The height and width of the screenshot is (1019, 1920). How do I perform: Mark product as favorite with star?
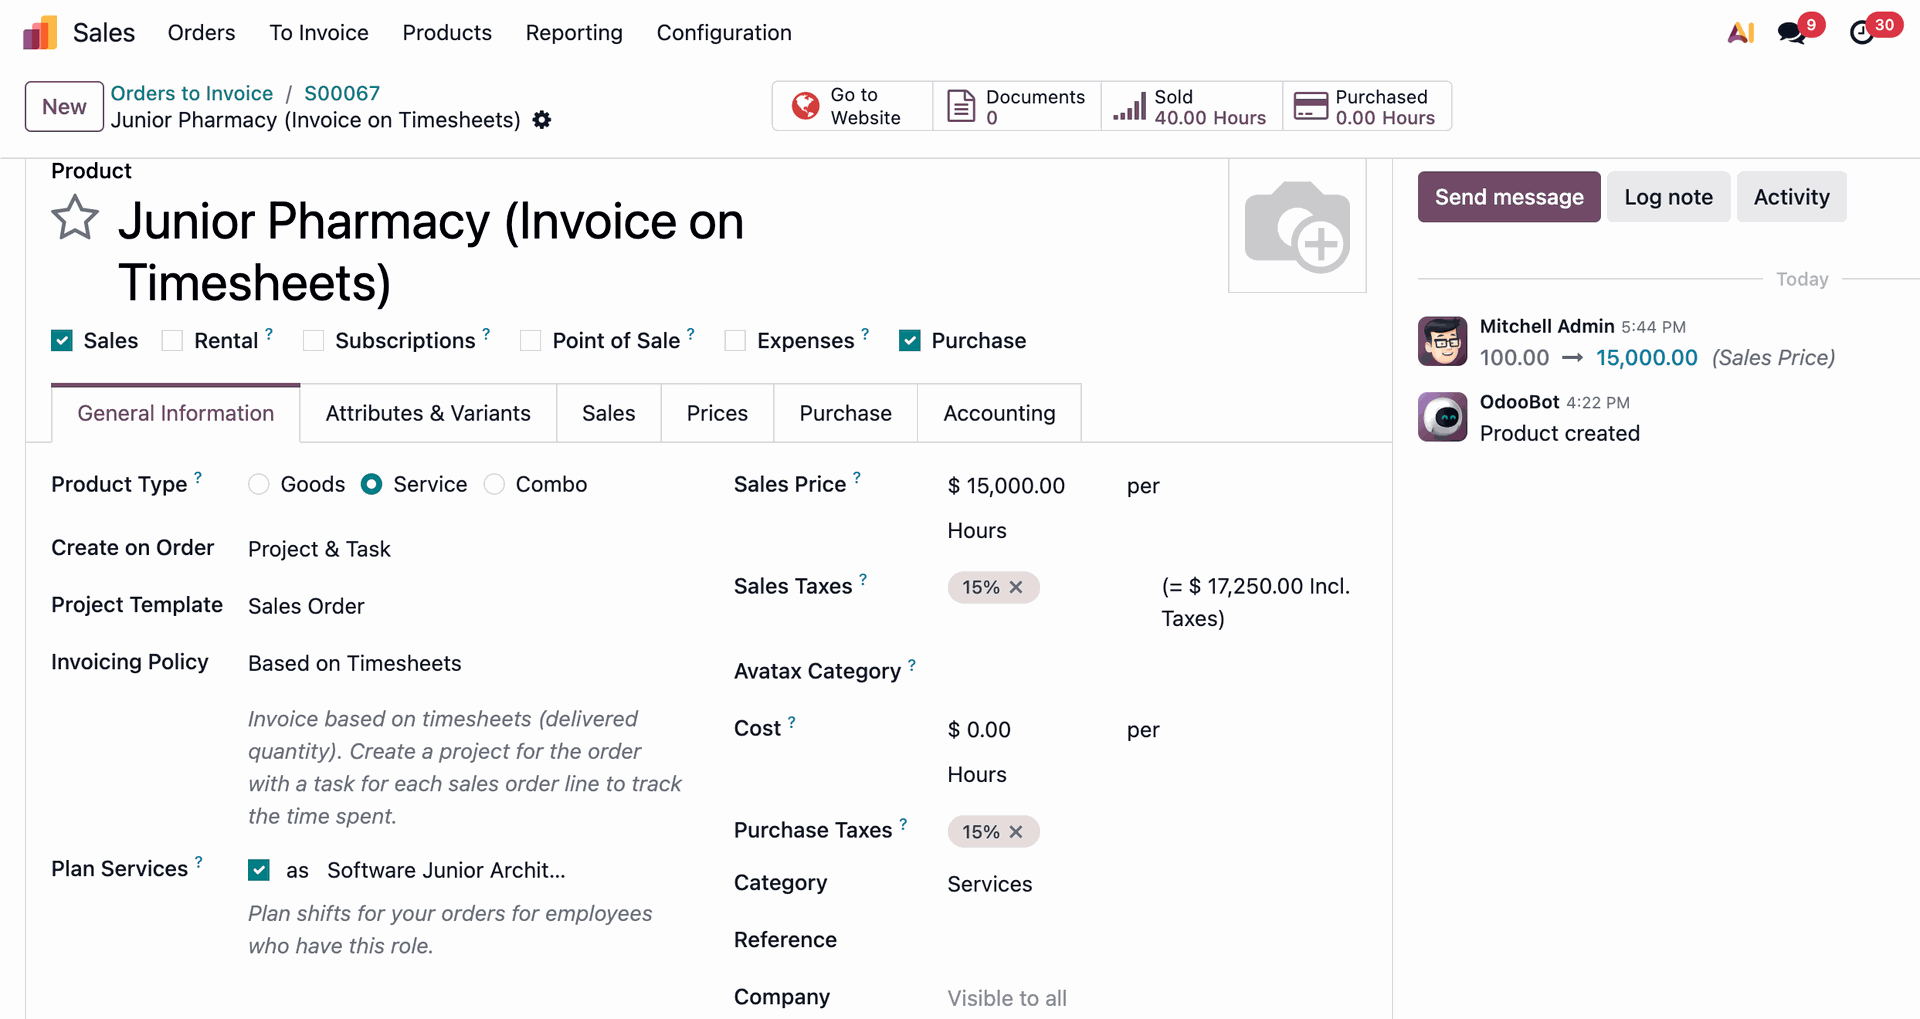[x=75, y=218]
